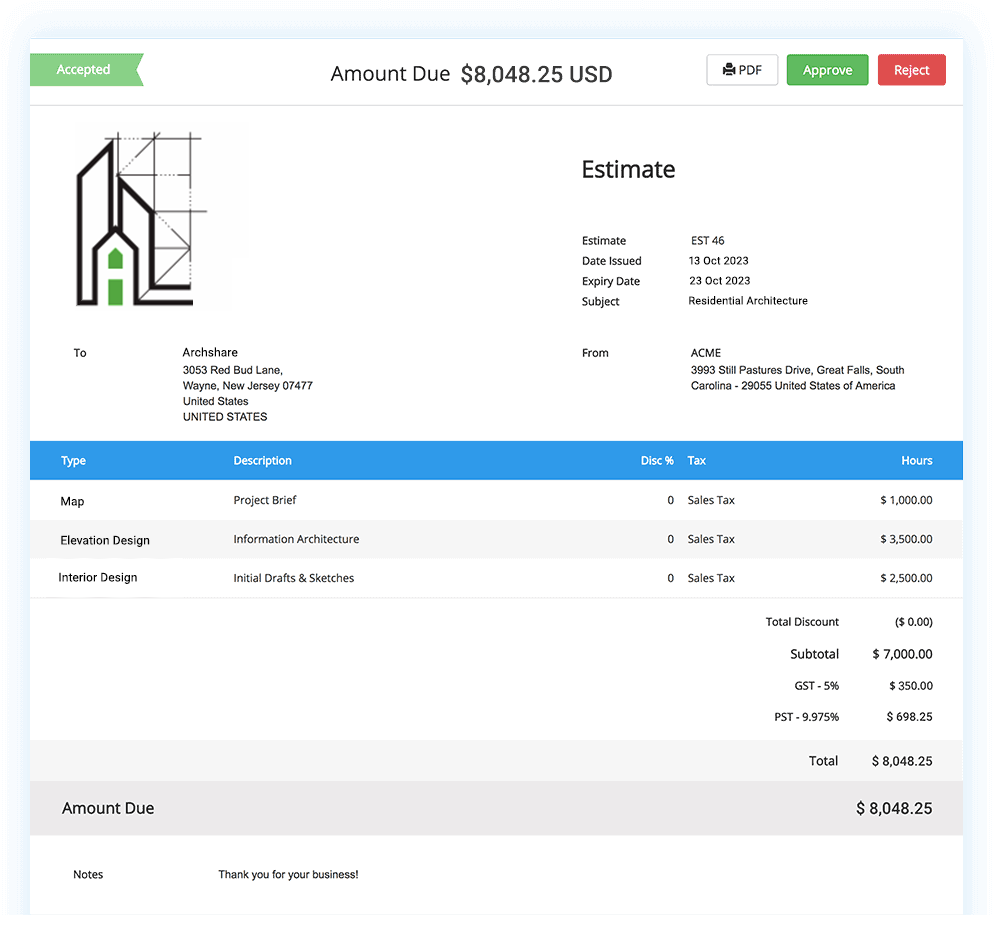The width and height of the screenshot is (994, 952).
Task: Click the estimate number EST 46
Action: [708, 241]
